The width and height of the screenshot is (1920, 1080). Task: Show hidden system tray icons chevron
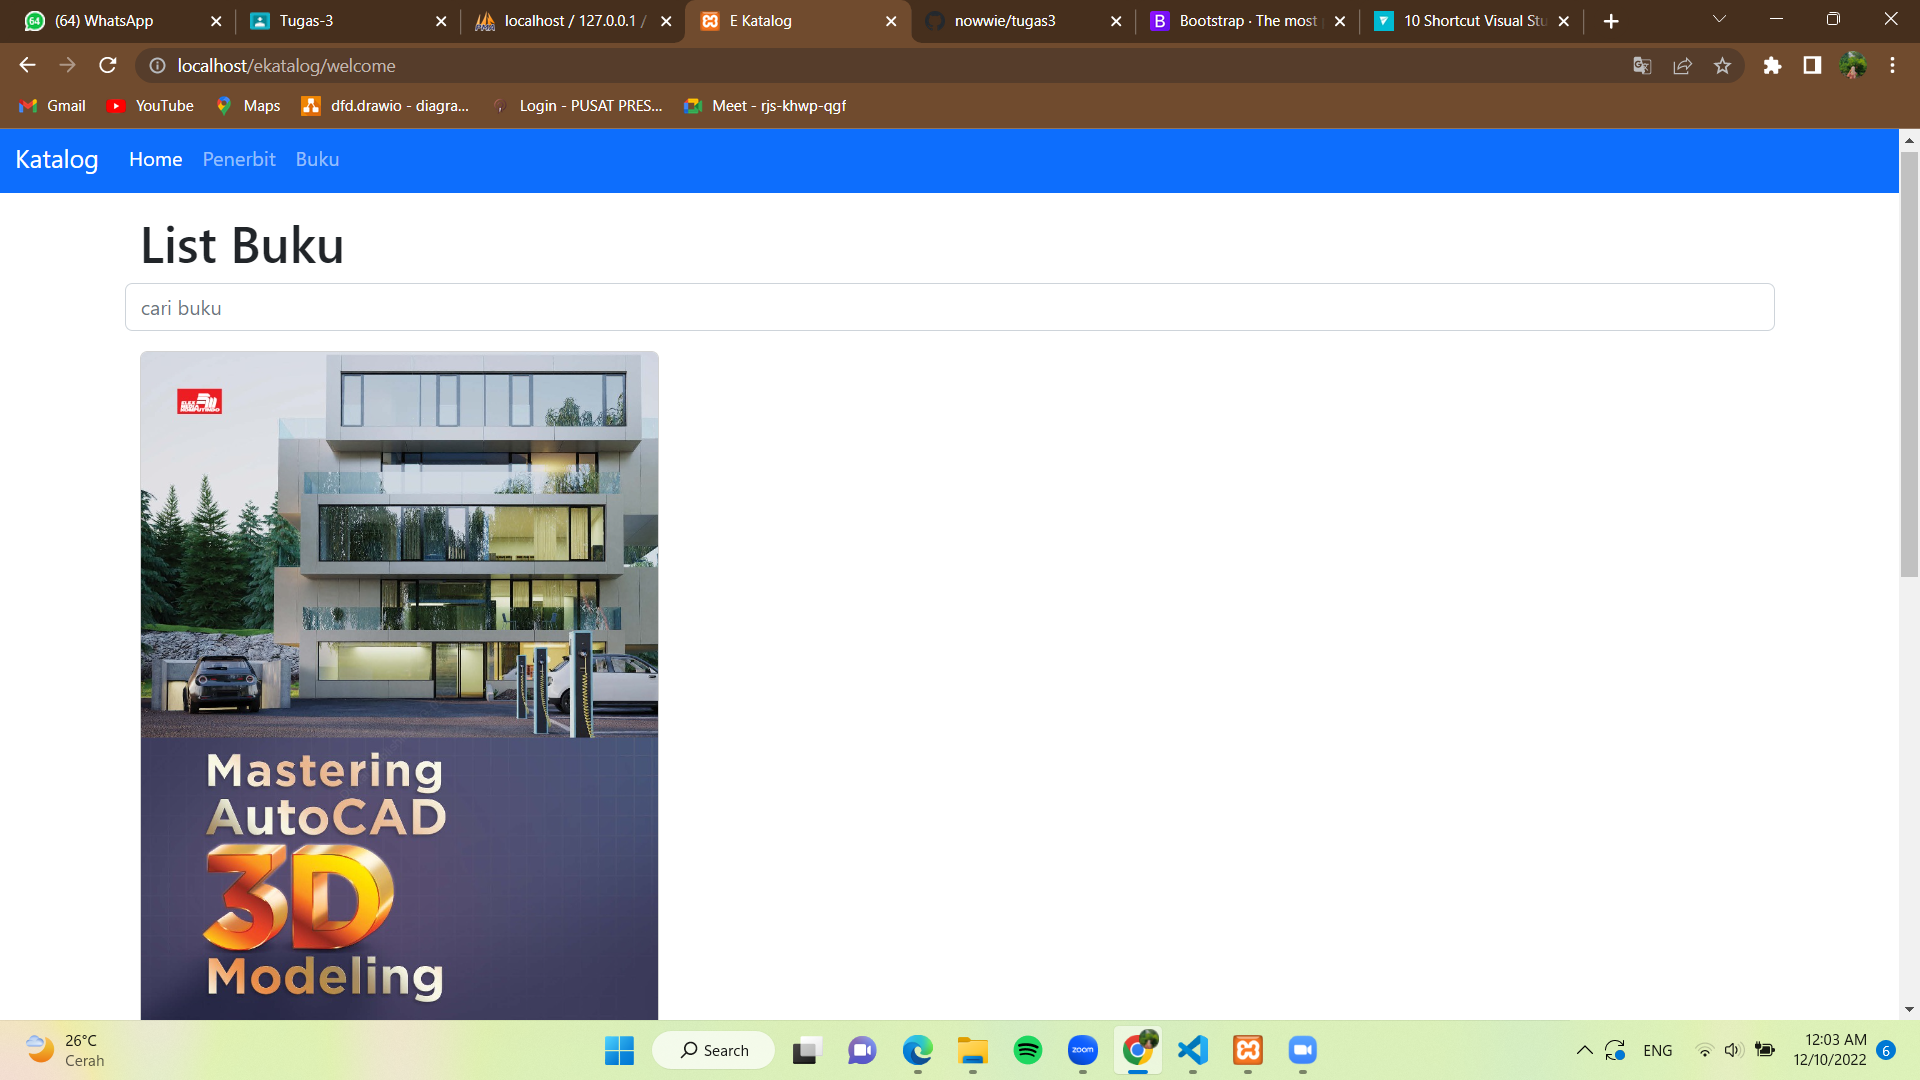[1584, 1050]
